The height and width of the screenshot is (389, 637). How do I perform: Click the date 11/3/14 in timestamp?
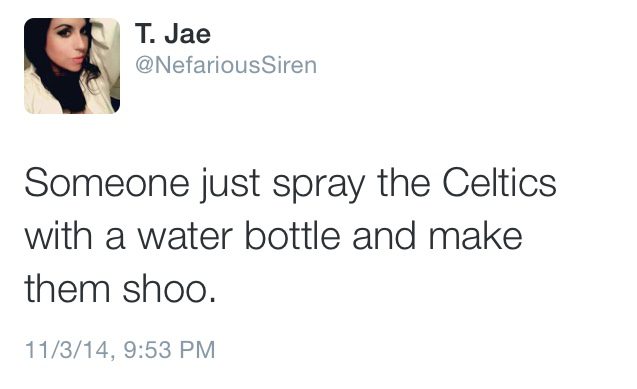click(x=67, y=350)
